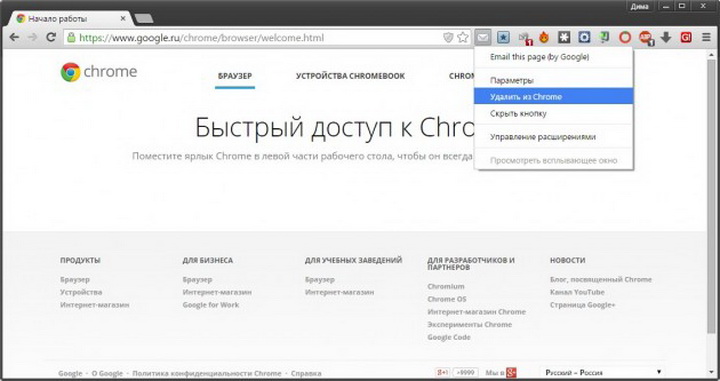Open the blue star bookmark extension
Screen dimensions: 720x381
[503, 38]
